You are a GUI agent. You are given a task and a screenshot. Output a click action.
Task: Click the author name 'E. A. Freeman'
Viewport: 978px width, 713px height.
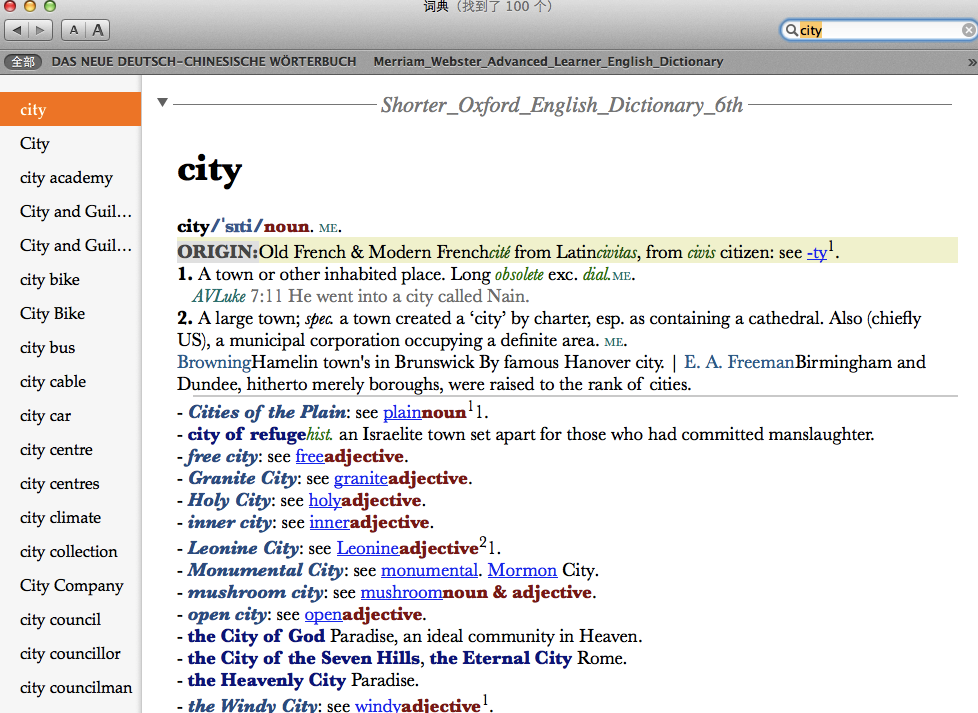pos(739,362)
